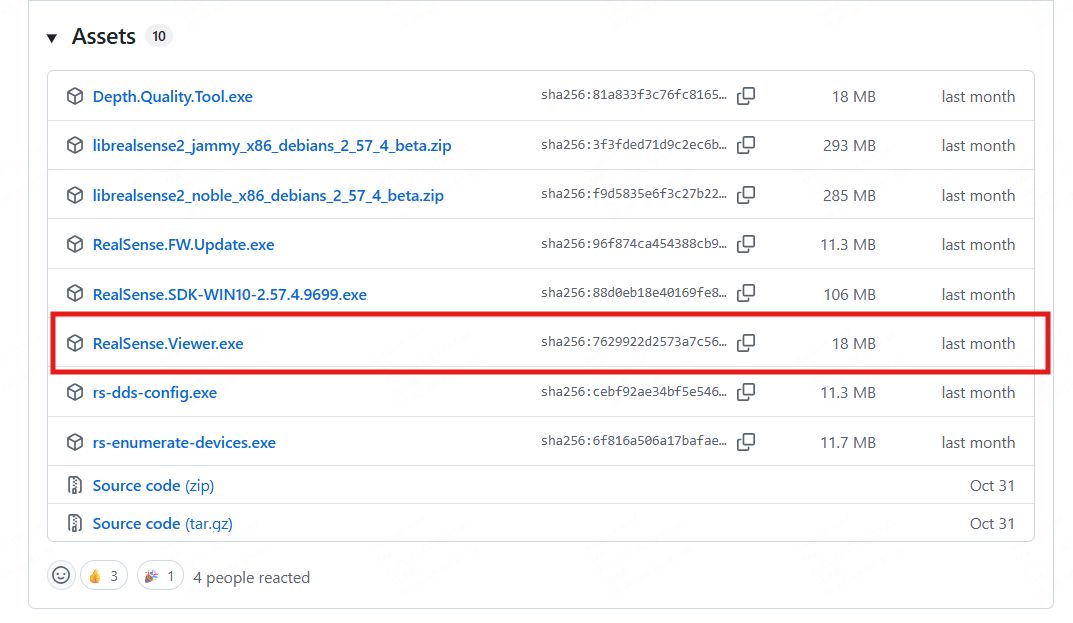Click hash text sha256:81a833f3c76fc8165

tap(634, 95)
